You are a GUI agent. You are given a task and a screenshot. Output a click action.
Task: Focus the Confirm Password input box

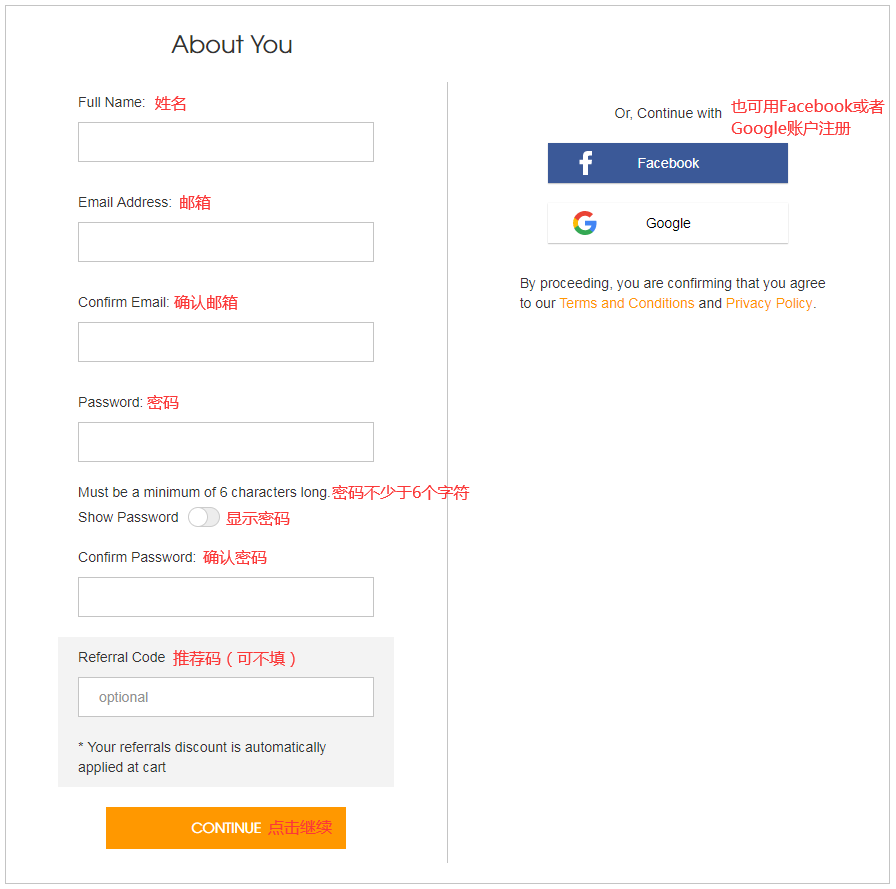(226, 597)
